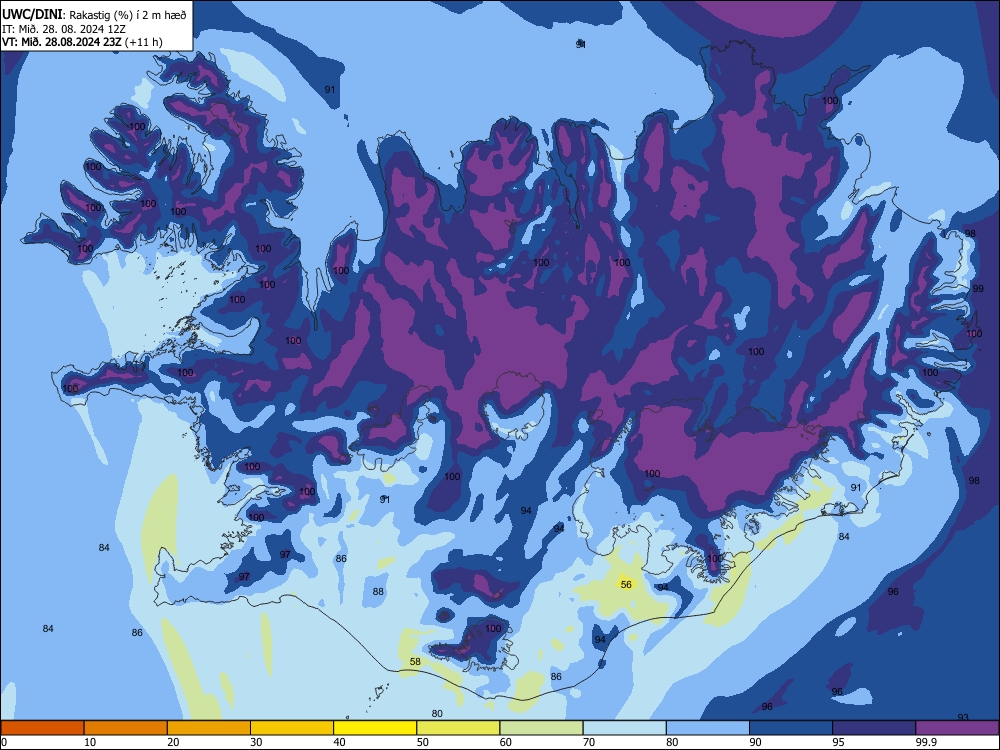
Task: Pick the light blue 80–90 legend swatch
Action: coord(707,728)
